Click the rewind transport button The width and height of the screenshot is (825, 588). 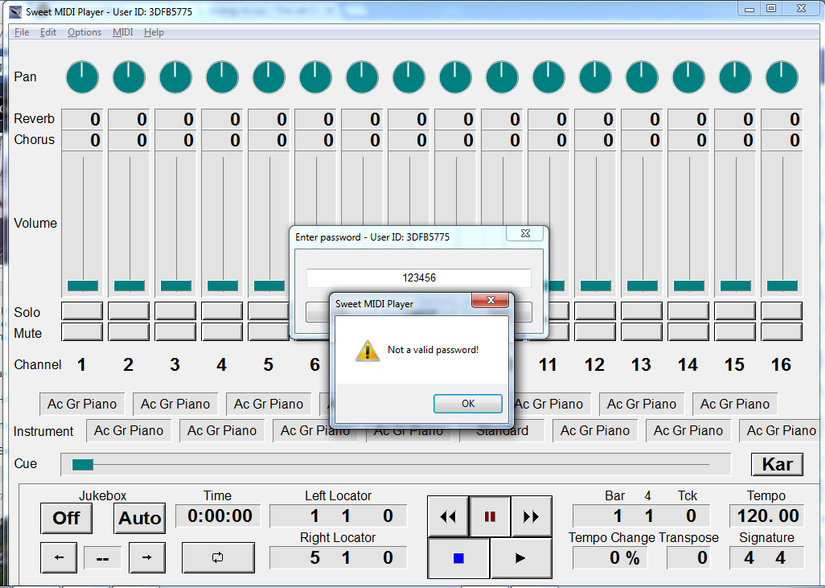pyautogui.click(x=448, y=516)
